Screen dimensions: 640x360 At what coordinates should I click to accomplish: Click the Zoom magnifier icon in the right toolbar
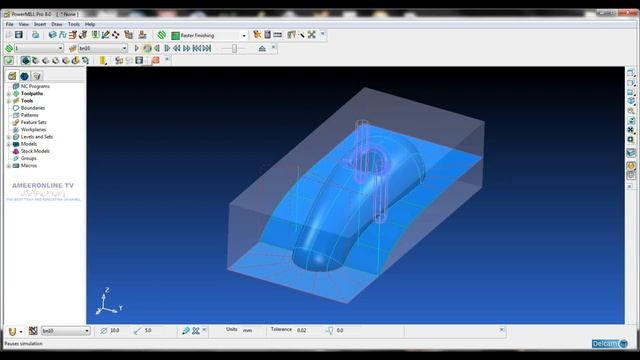tap(631, 111)
